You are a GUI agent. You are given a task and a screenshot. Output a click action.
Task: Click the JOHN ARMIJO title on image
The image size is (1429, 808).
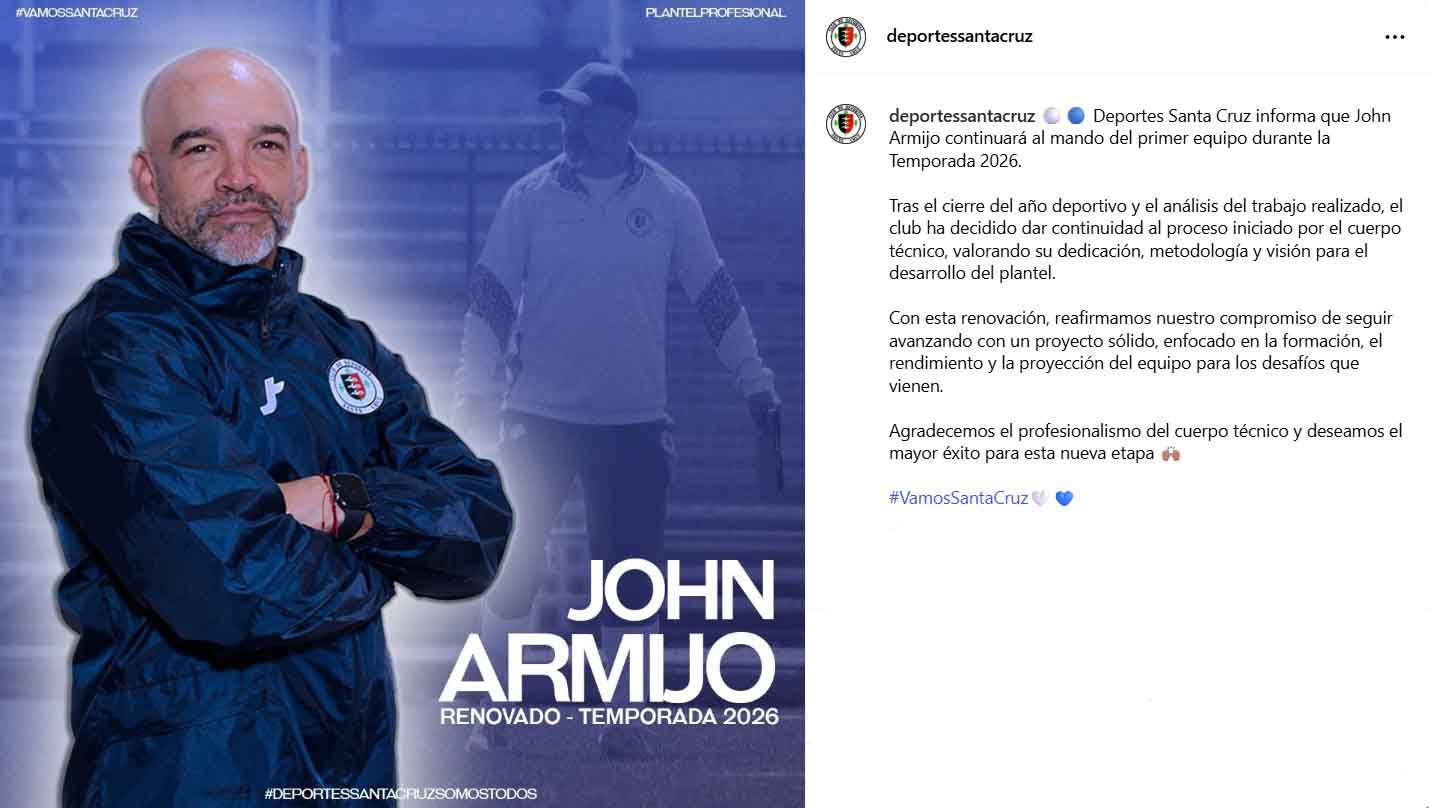pos(608,631)
